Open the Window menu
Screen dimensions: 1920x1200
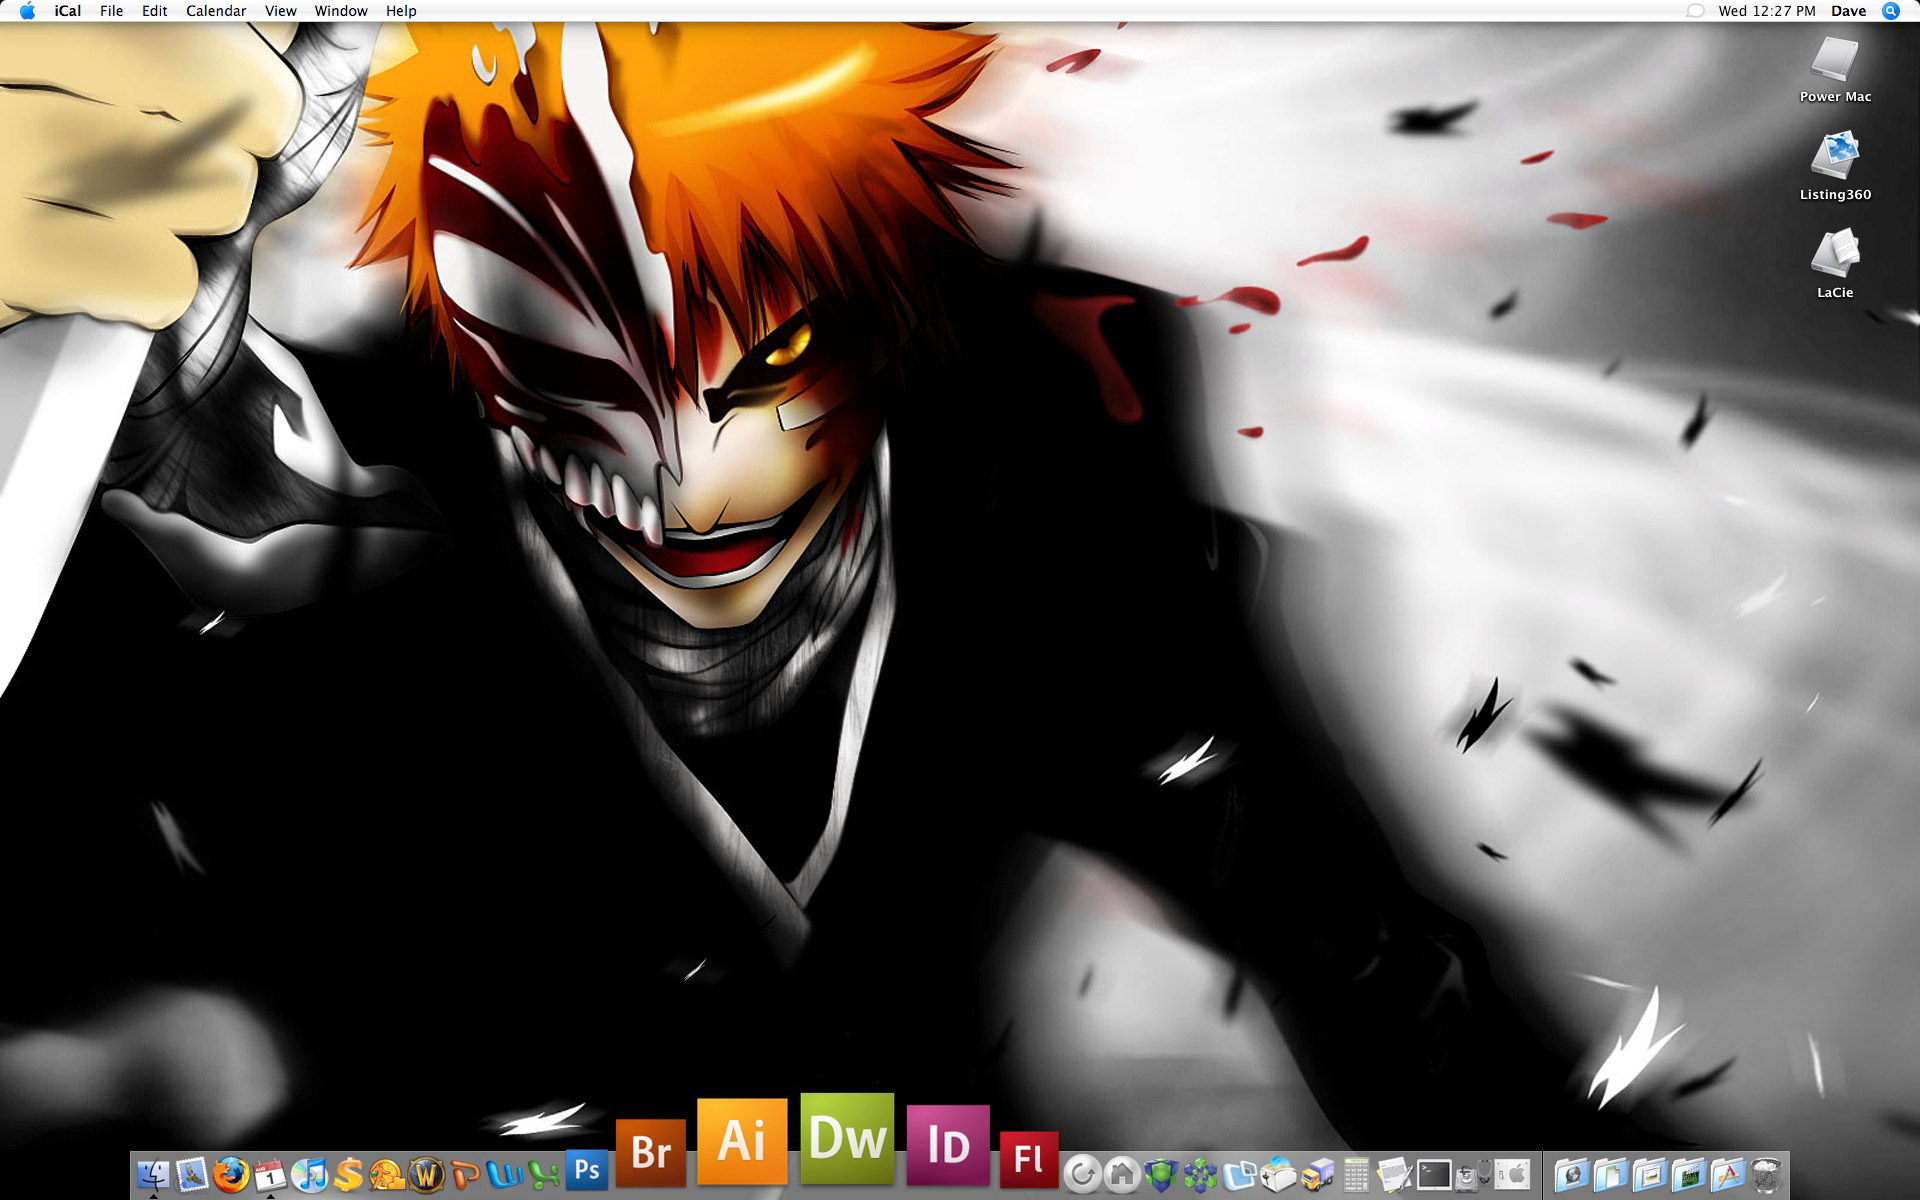[341, 11]
